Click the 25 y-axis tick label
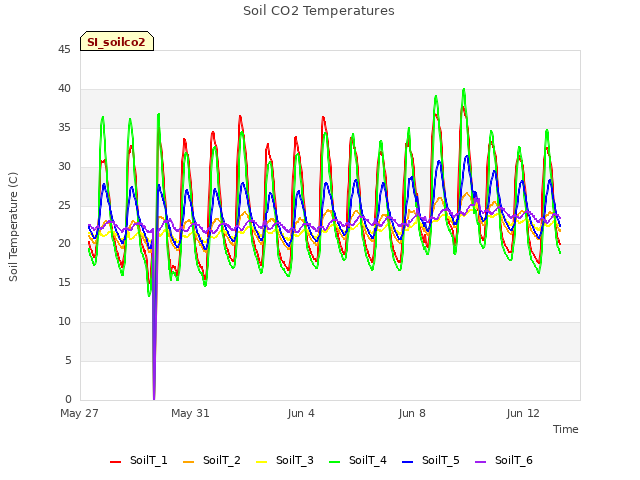The width and height of the screenshot is (640, 480). point(64,205)
